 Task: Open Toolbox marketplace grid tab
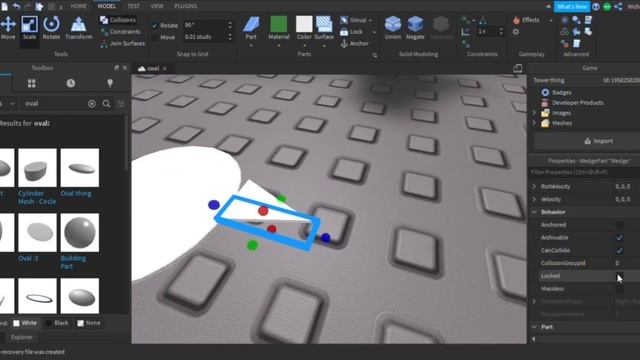31,83
